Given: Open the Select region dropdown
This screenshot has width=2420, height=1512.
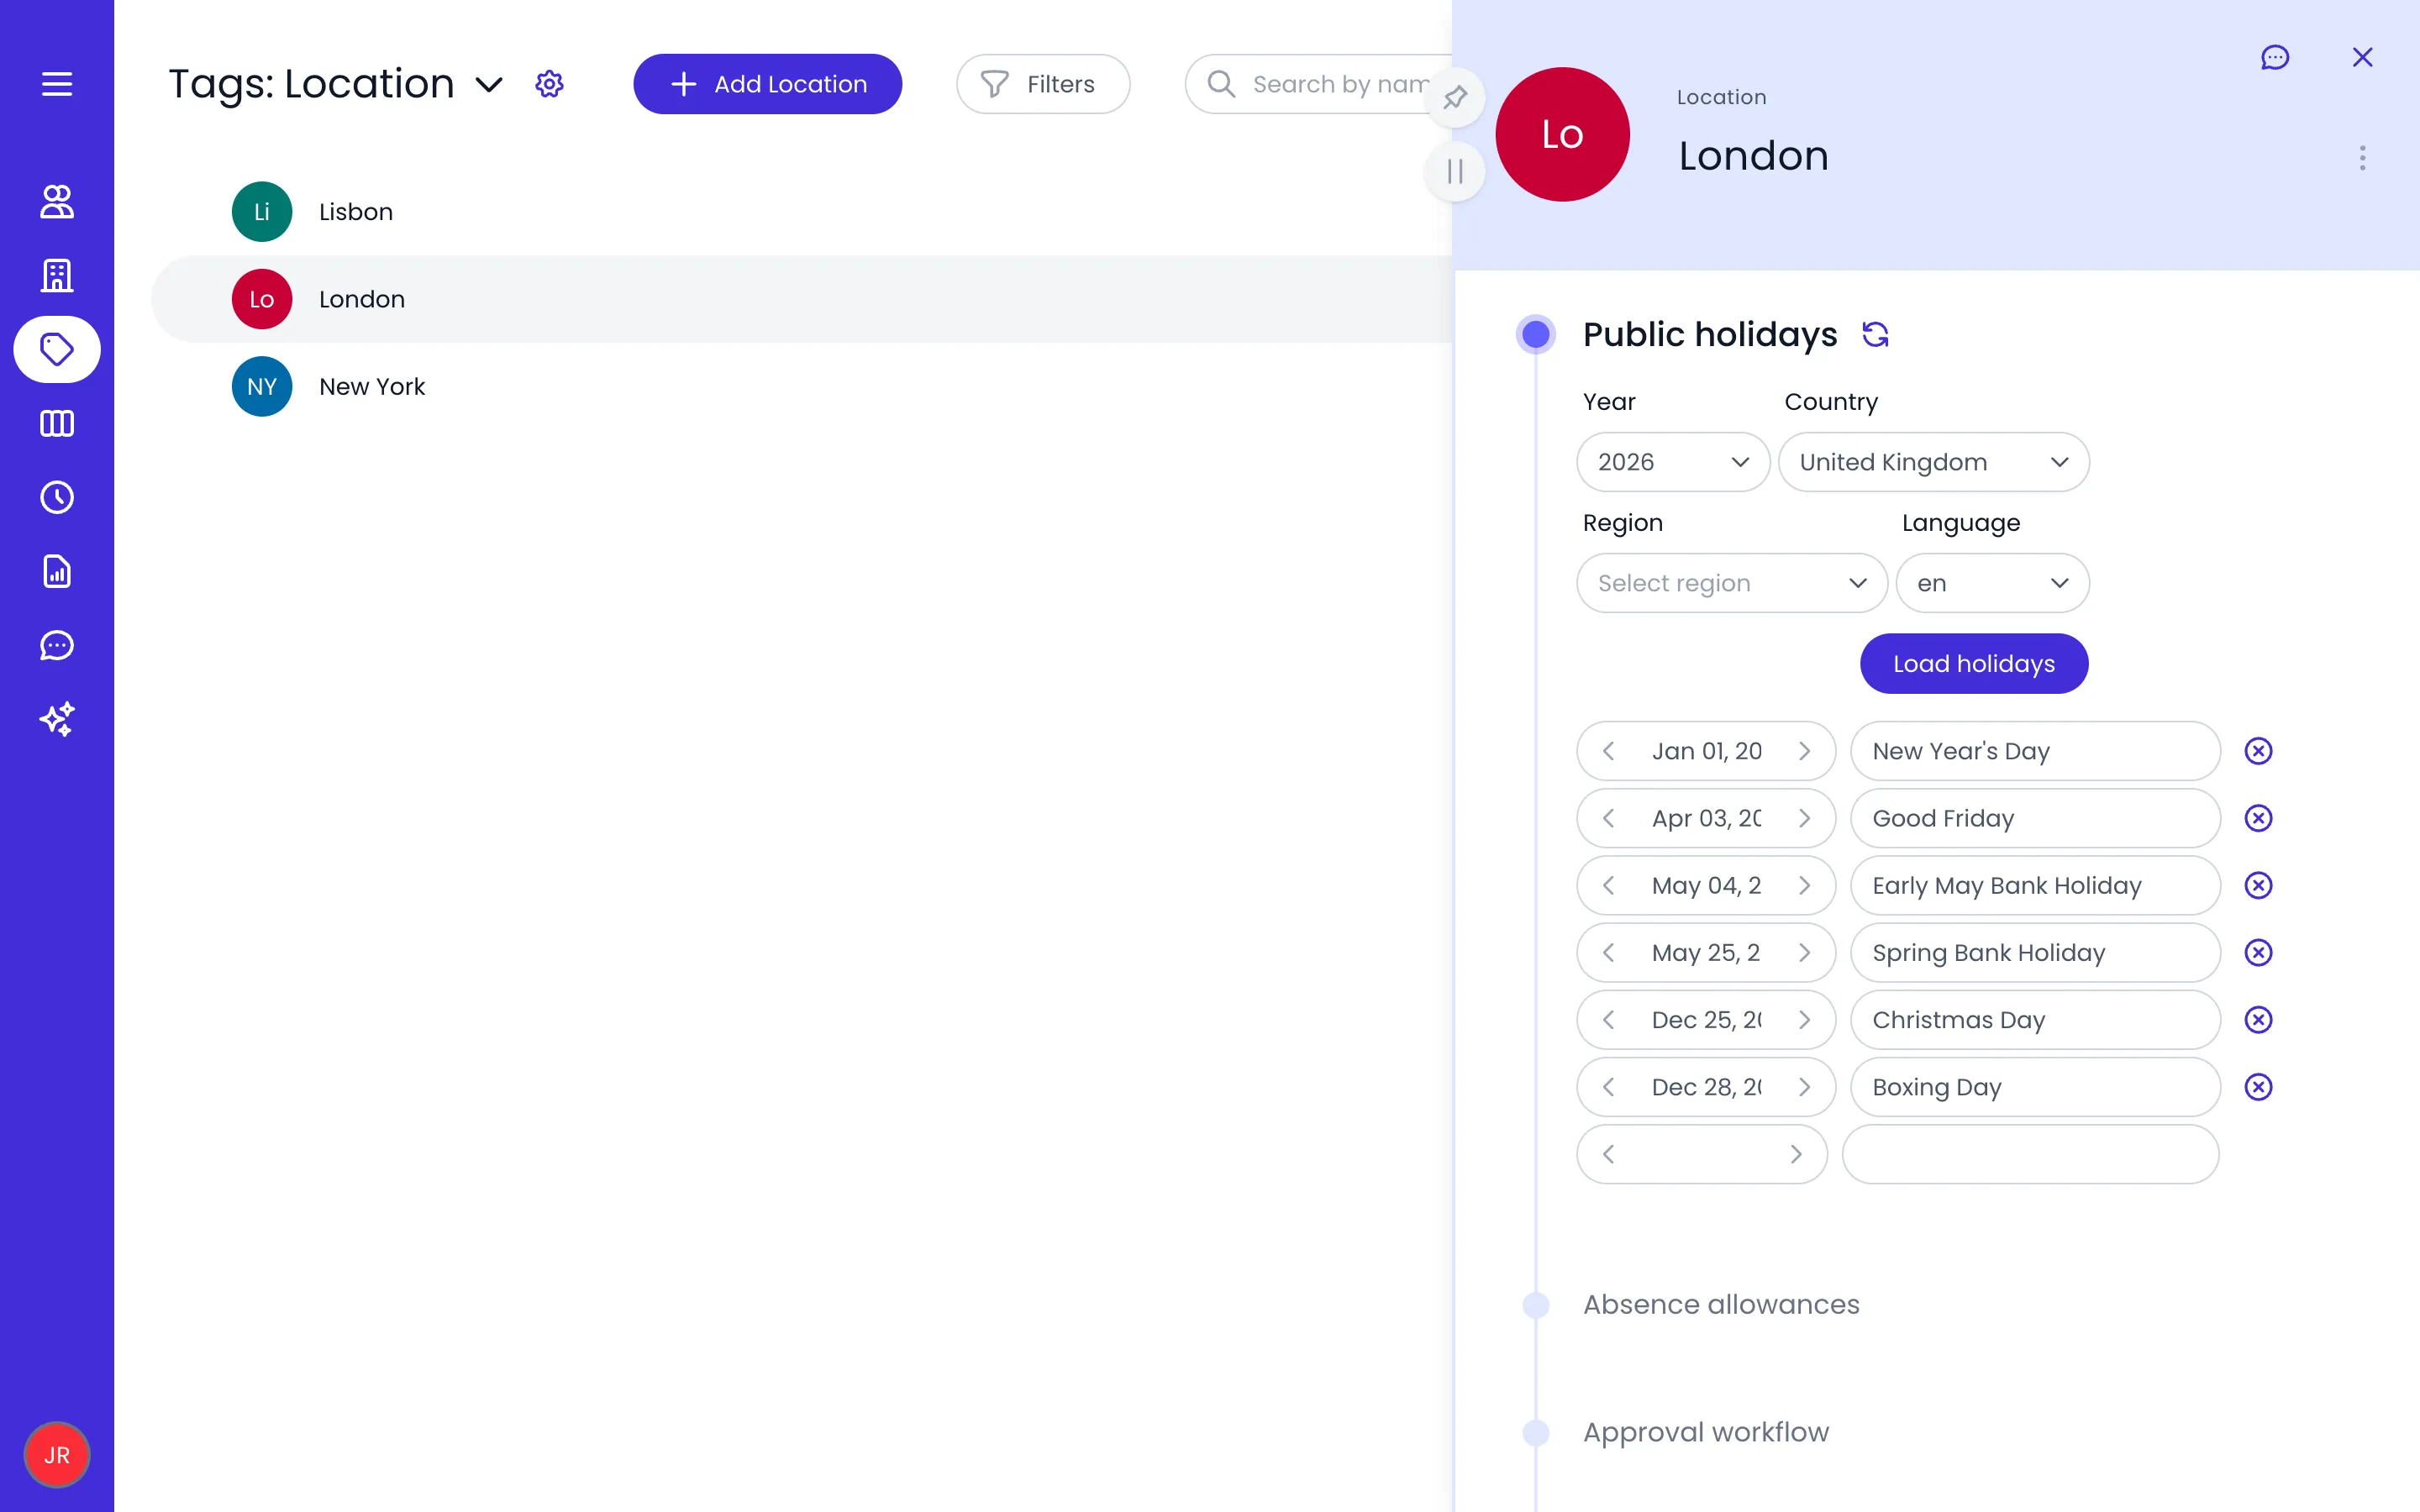Looking at the screenshot, I should coord(1731,583).
